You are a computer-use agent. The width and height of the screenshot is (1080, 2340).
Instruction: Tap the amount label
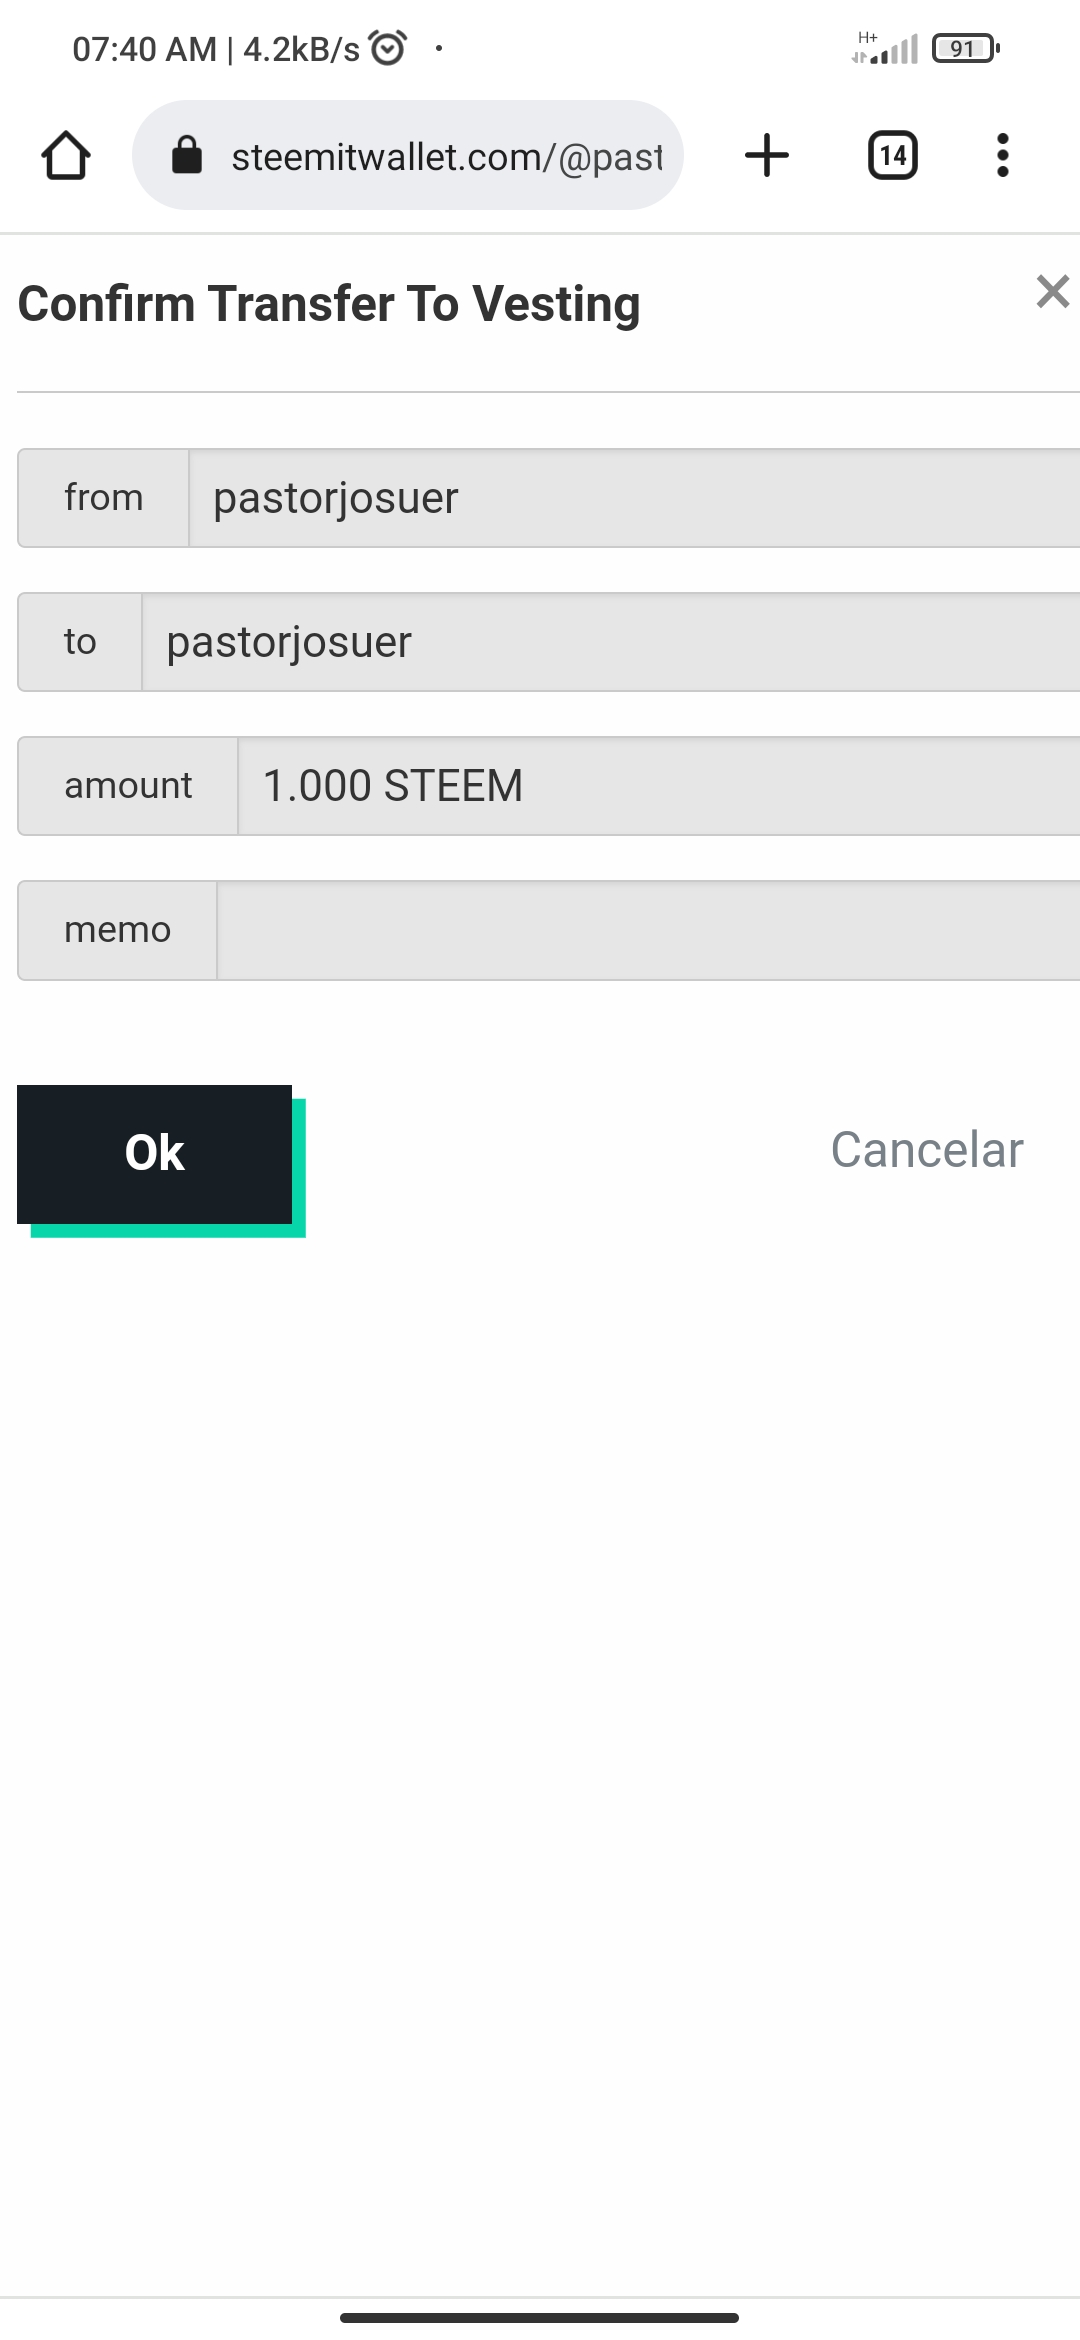click(x=128, y=786)
